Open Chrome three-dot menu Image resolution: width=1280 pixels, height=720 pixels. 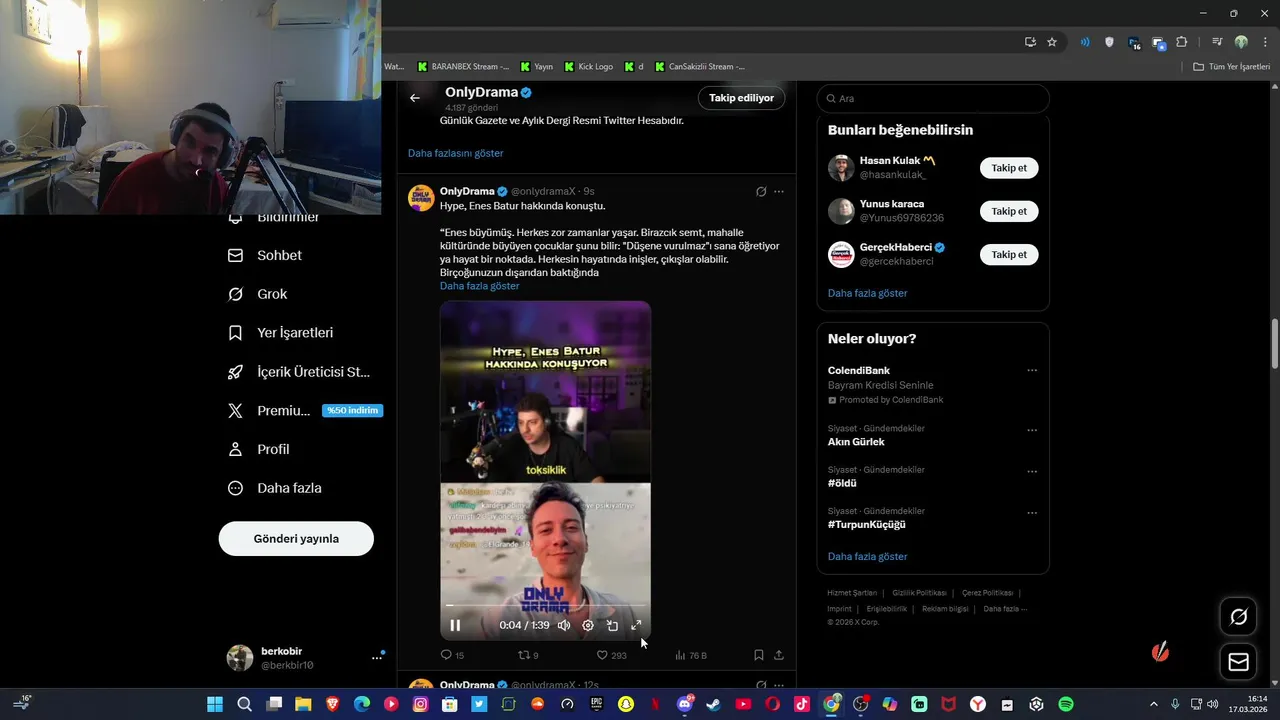tap(1265, 42)
